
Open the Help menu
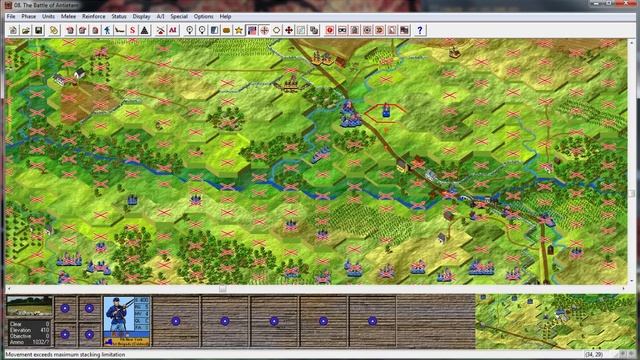coord(225,16)
